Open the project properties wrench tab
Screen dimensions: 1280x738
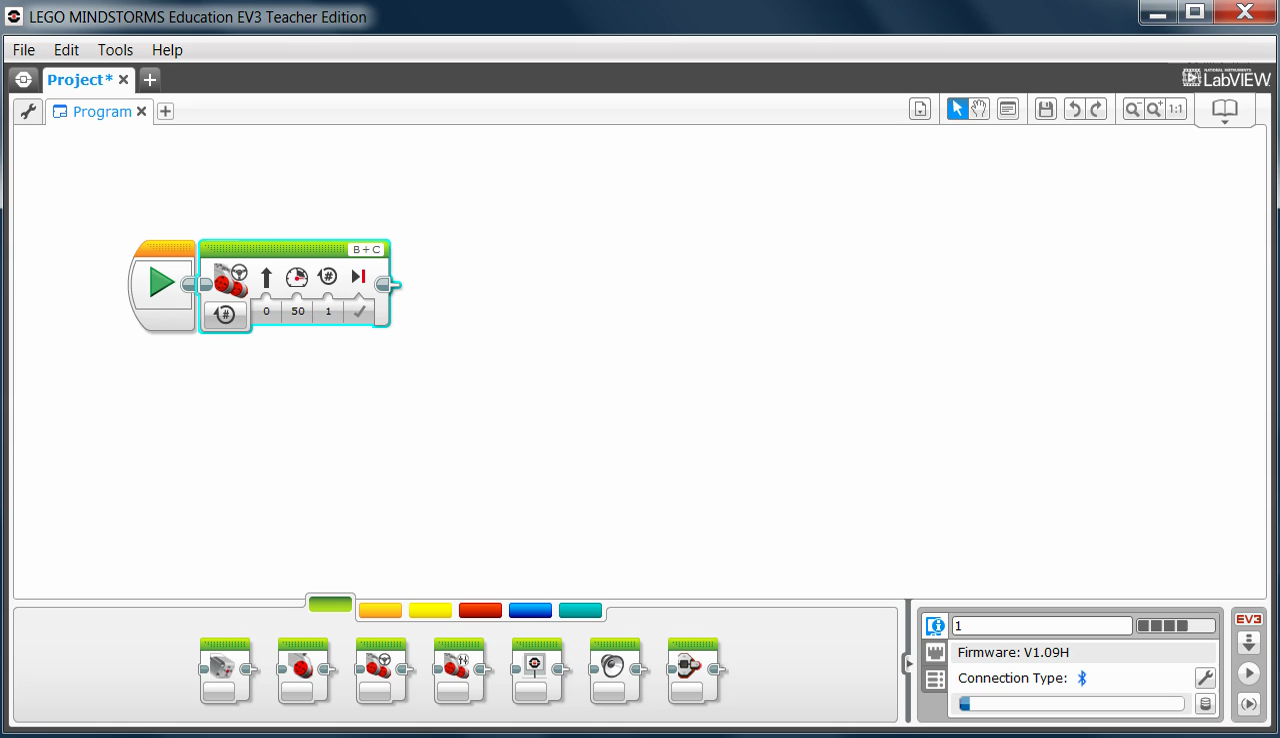pyautogui.click(x=28, y=112)
